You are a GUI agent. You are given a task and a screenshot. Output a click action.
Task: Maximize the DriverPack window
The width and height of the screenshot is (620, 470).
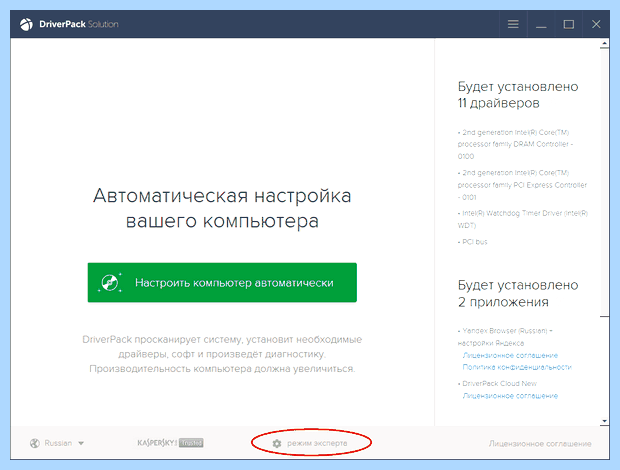coord(569,25)
